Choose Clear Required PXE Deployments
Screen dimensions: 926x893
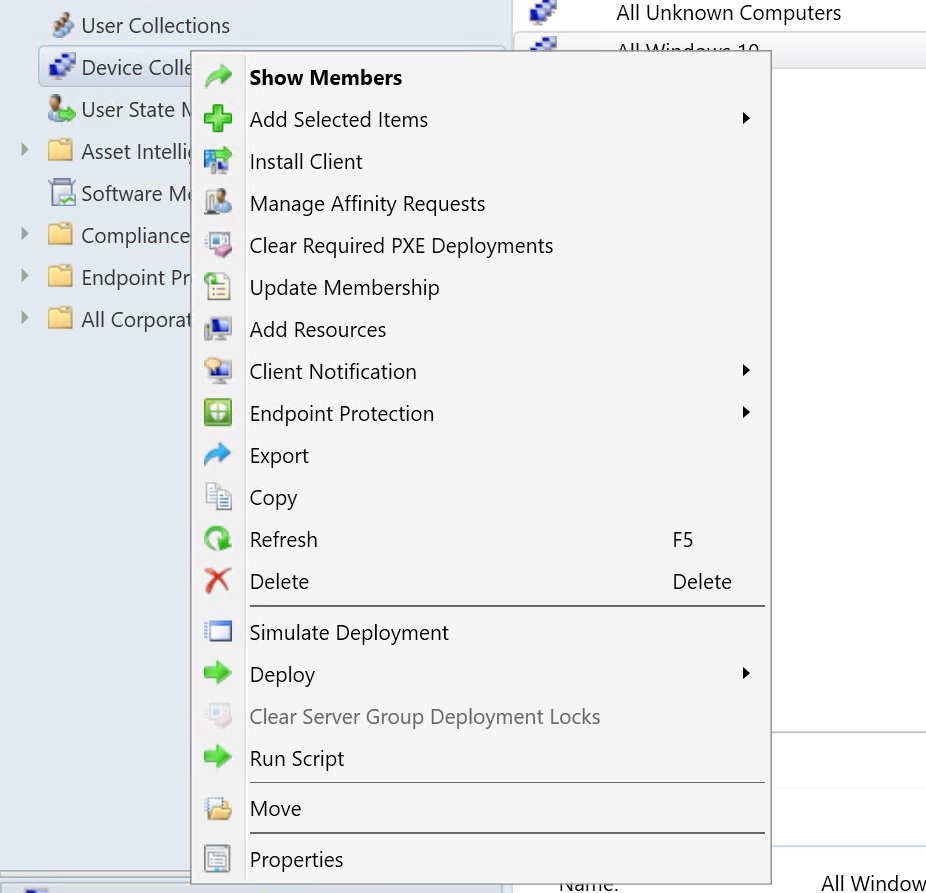point(401,246)
